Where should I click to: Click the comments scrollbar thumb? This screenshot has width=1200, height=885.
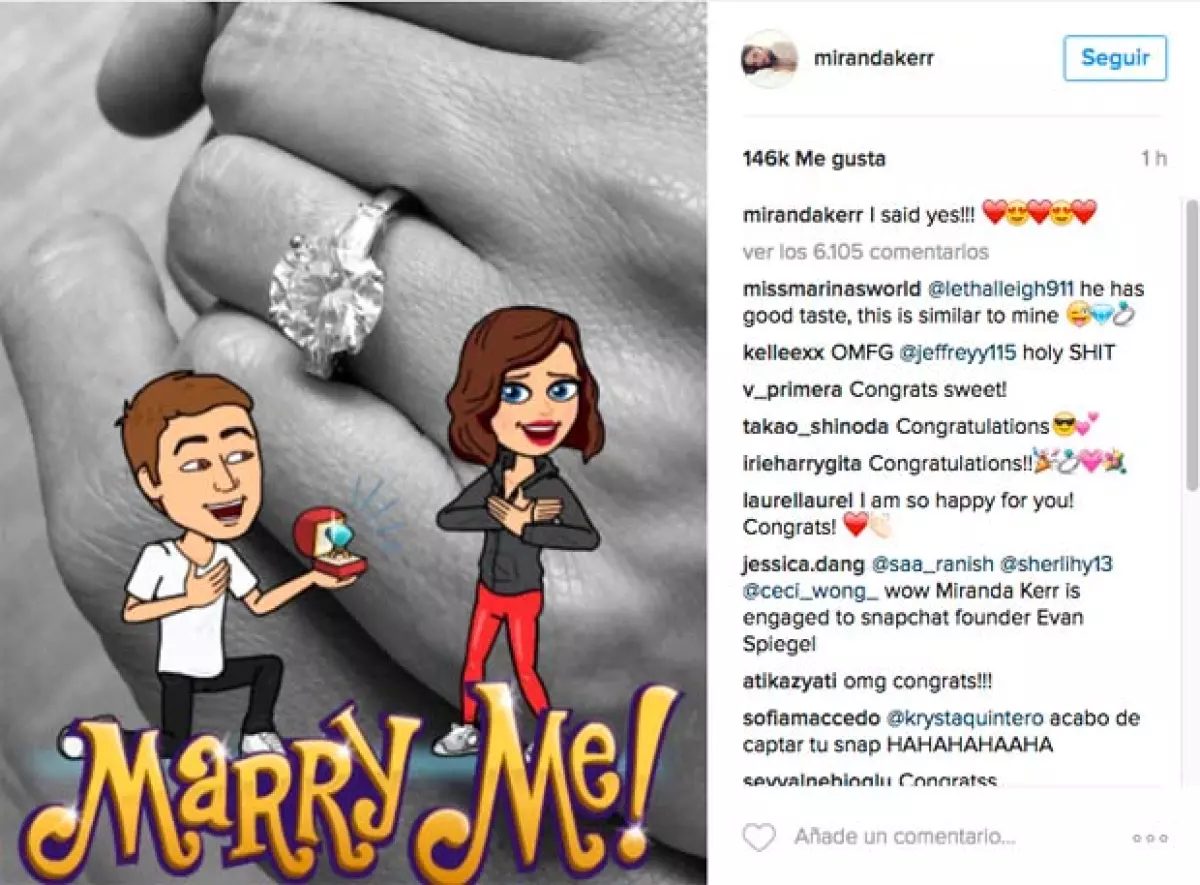coord(1190,345)
